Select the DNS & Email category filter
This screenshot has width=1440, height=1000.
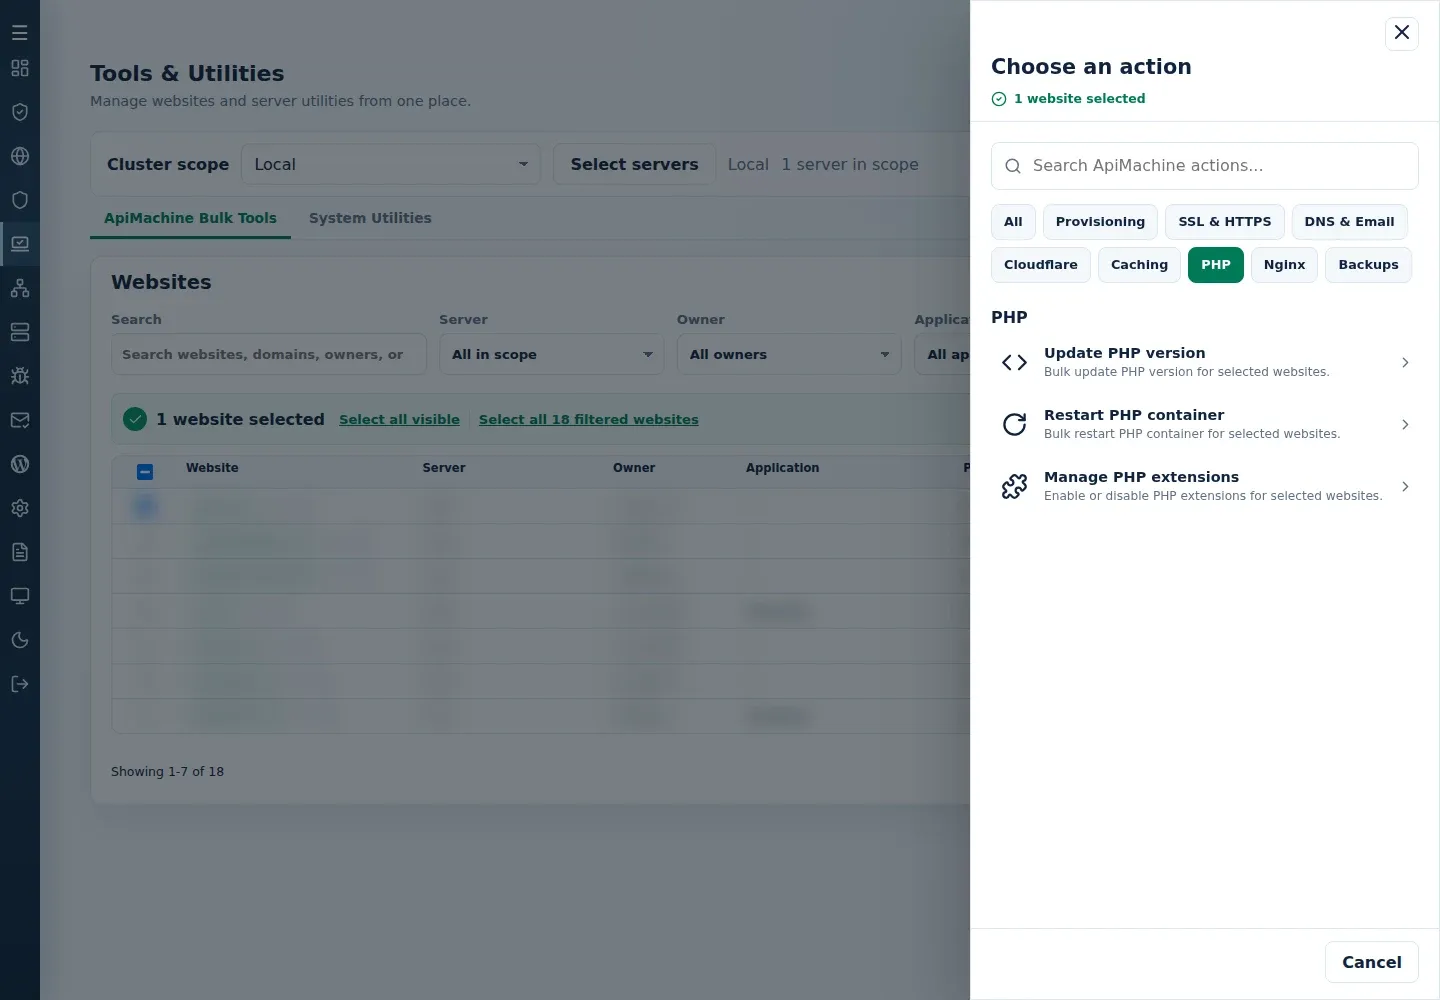point(1349,222)
